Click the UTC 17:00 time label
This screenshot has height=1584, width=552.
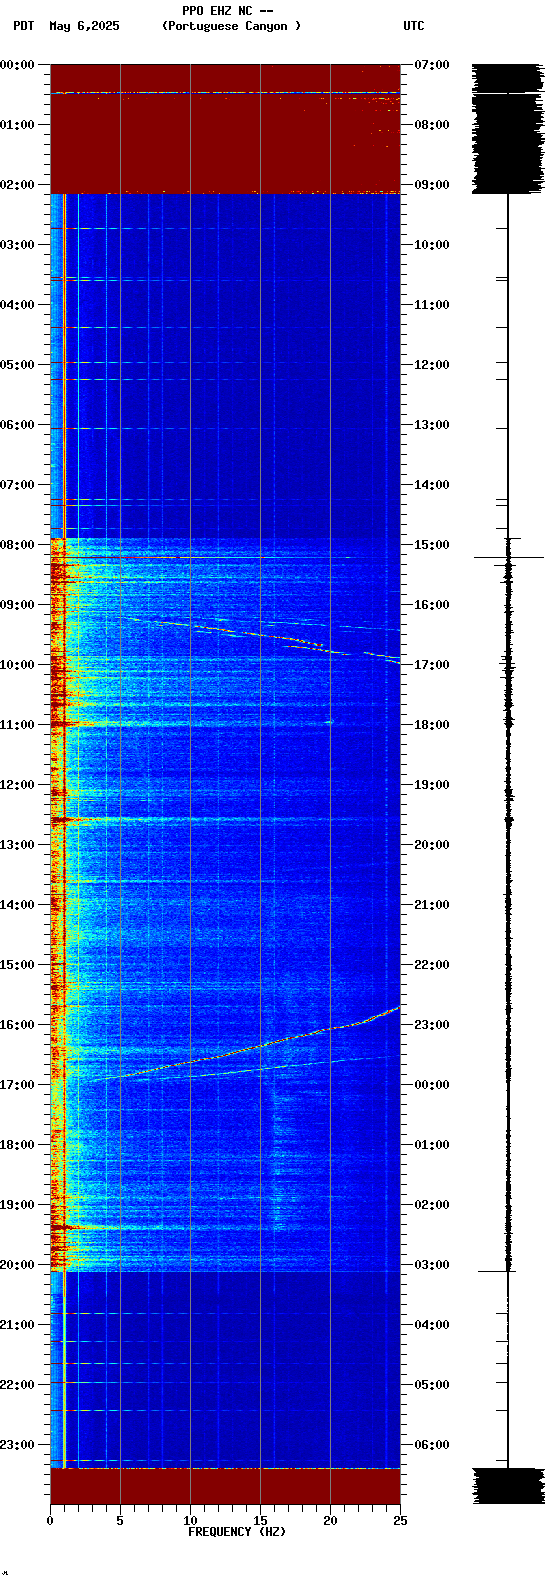point(432,665)
